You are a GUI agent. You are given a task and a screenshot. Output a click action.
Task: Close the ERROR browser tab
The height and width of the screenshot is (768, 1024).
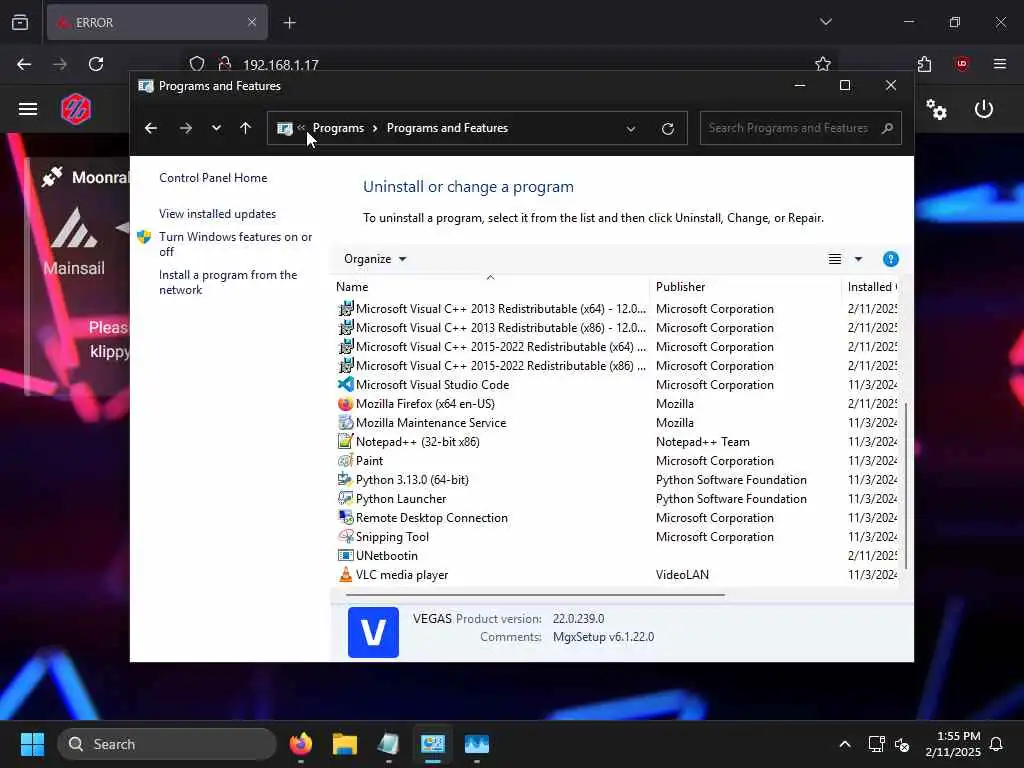pos(252,22)
